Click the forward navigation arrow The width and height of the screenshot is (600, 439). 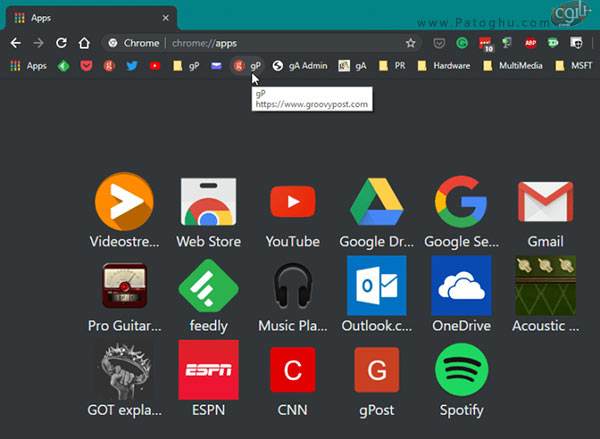tap(38, 43)
